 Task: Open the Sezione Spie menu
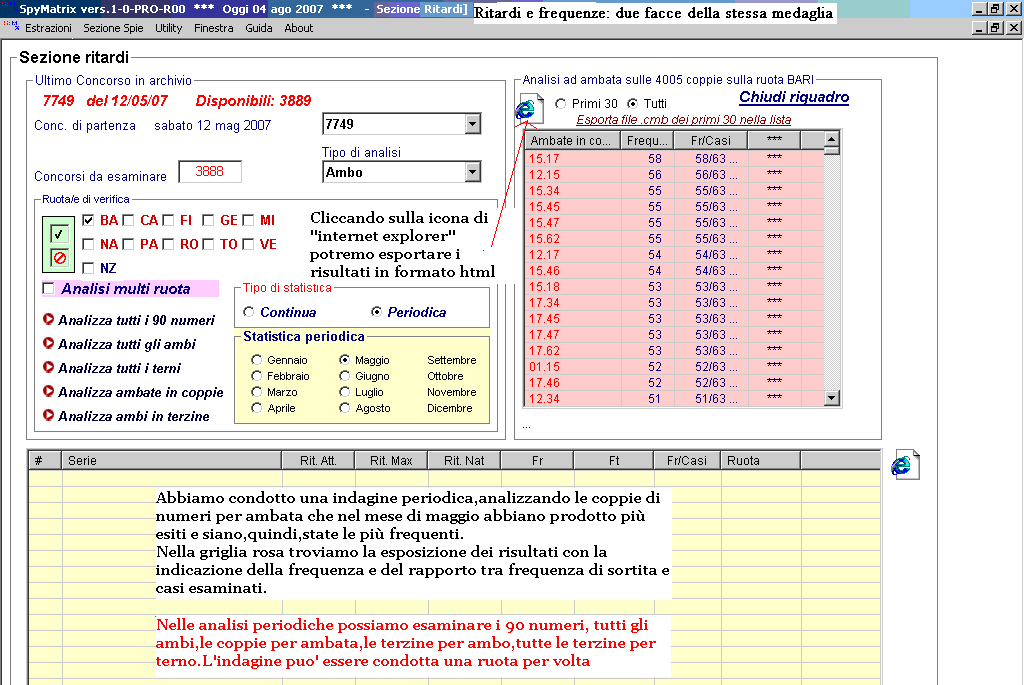[113, 28]
